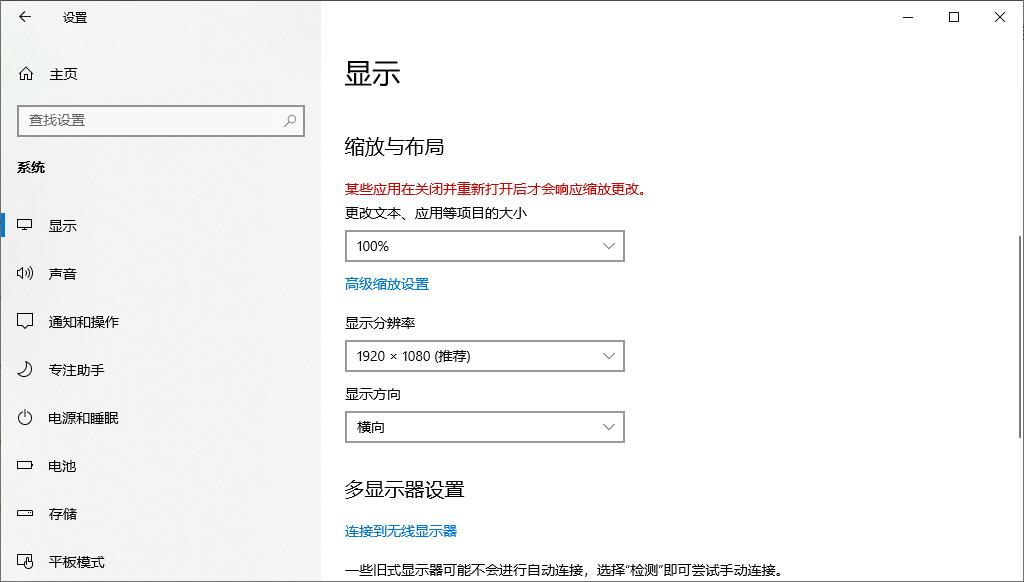Open the 100% scaling dropdown

tap(485, 246)
